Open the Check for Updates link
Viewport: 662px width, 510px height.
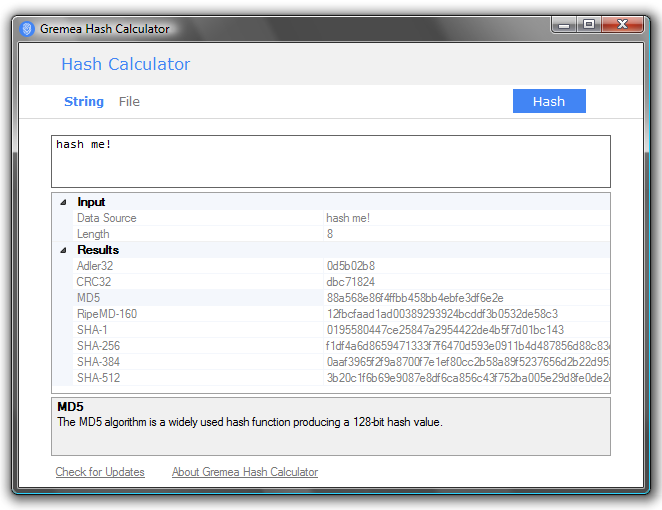tap(100, 472)
